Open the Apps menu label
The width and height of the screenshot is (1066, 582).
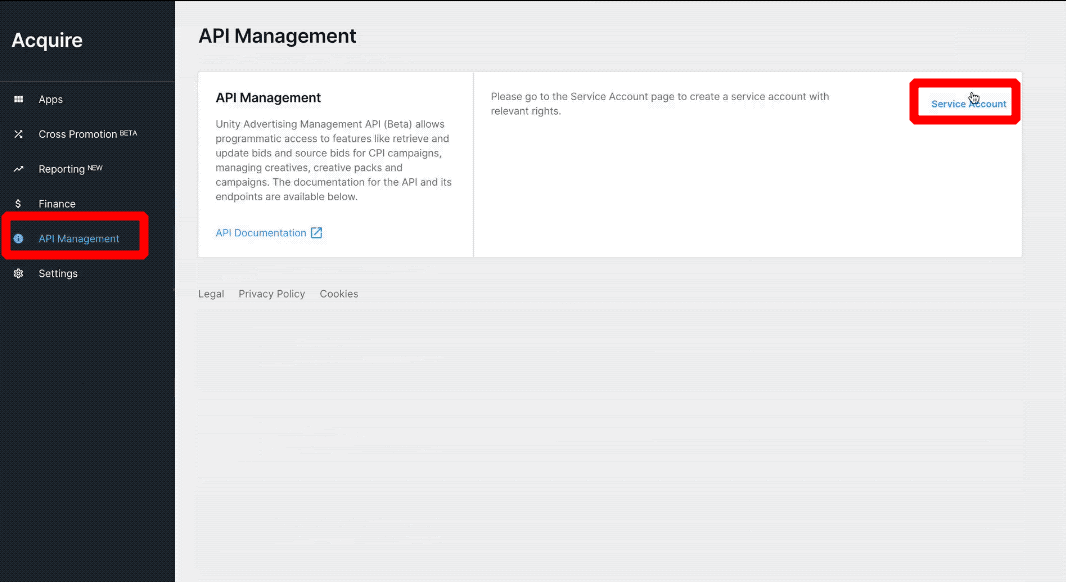tap(50, 100)
